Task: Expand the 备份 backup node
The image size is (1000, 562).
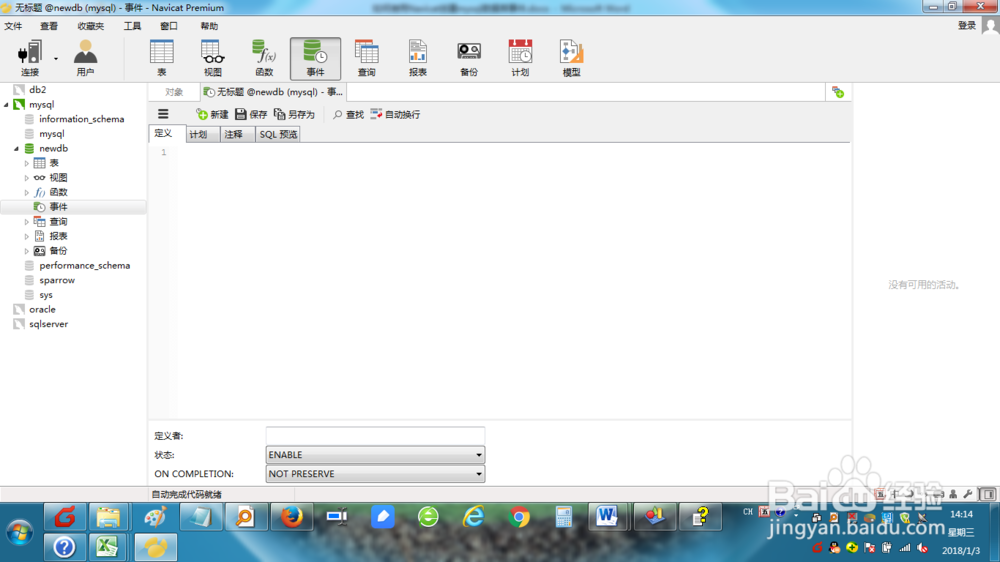Action: click(27, 251)
